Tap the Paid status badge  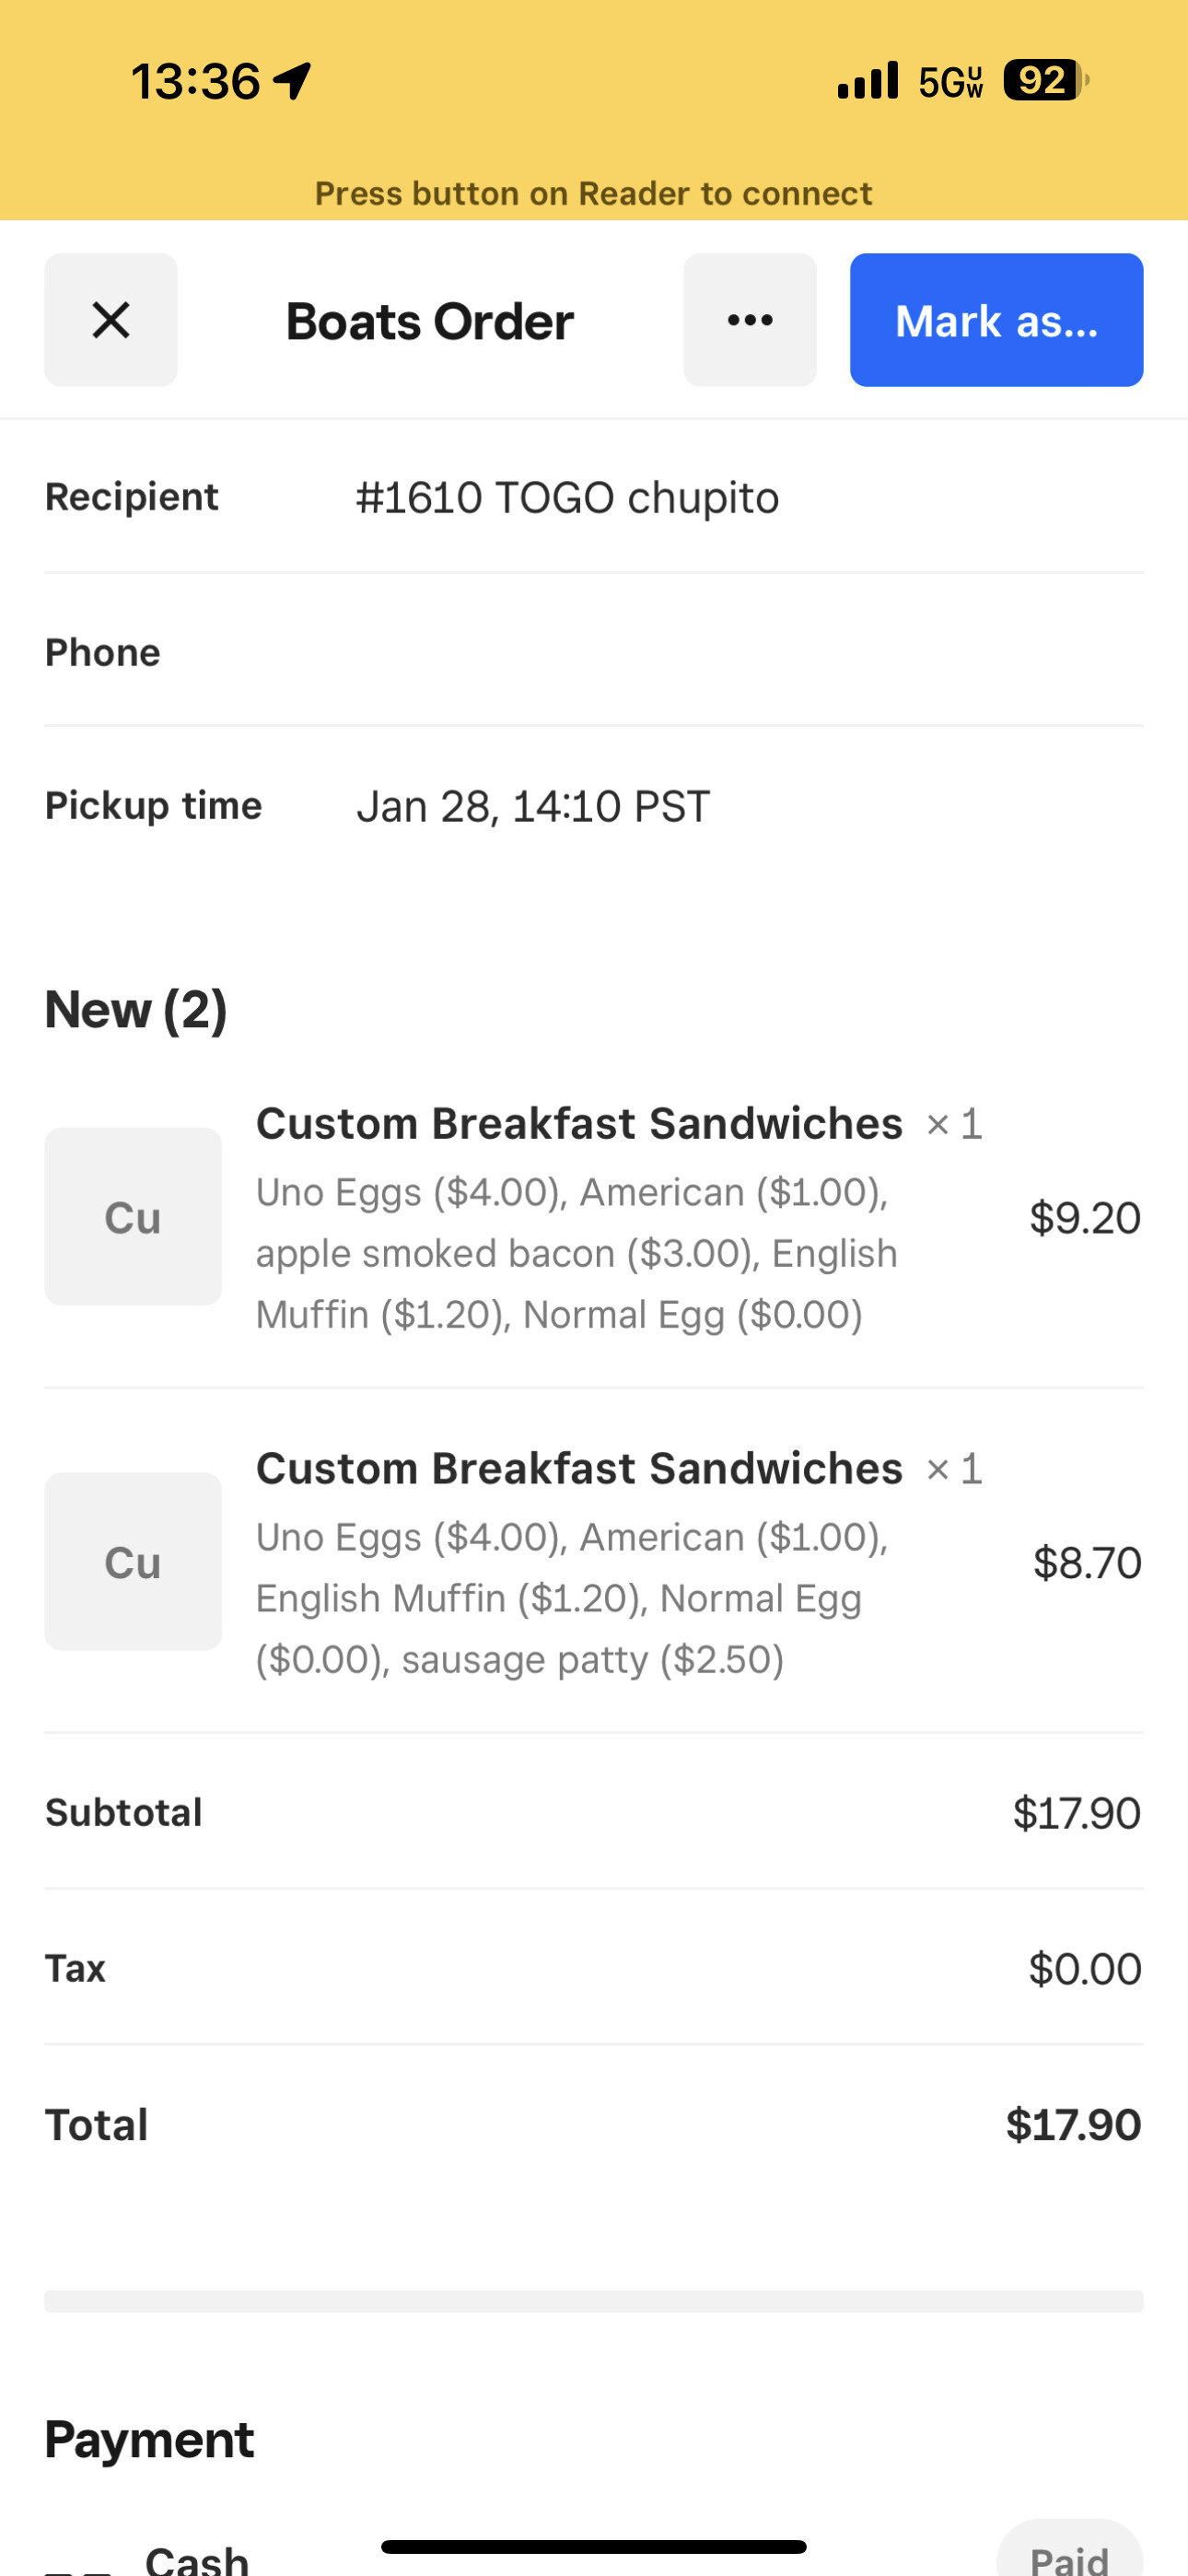1069,2555
